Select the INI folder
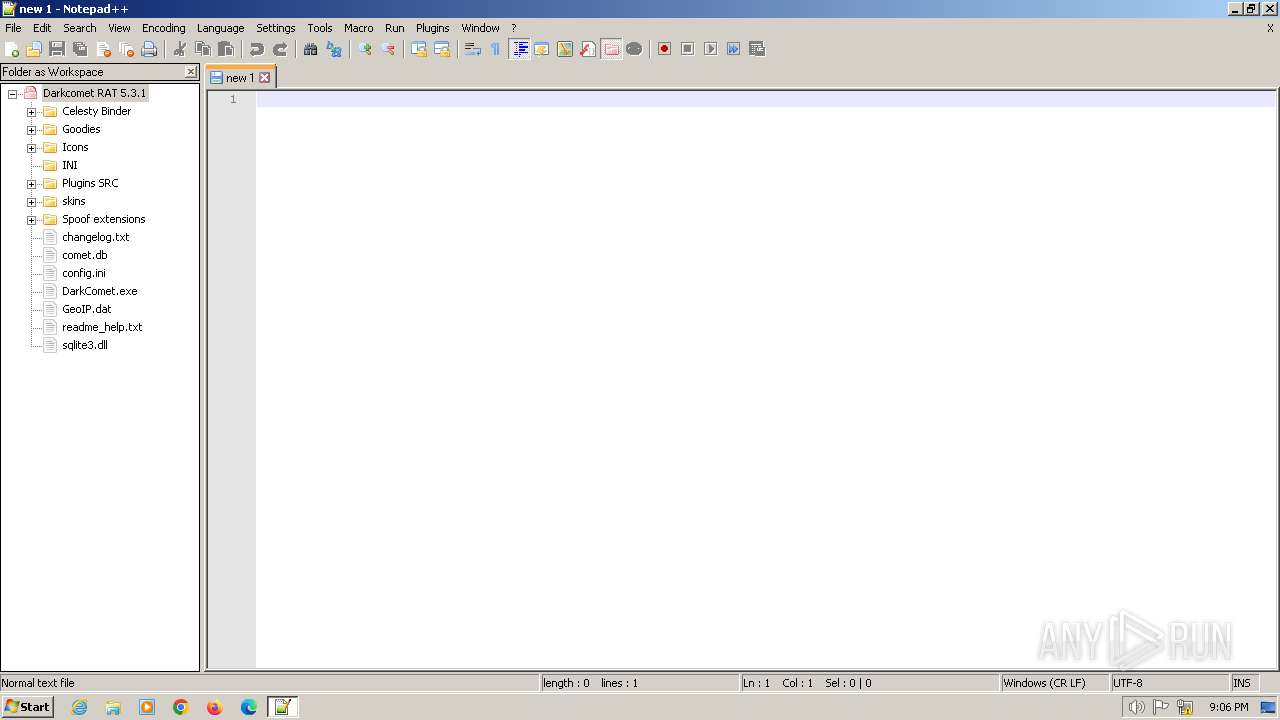 tap(69, 165)
